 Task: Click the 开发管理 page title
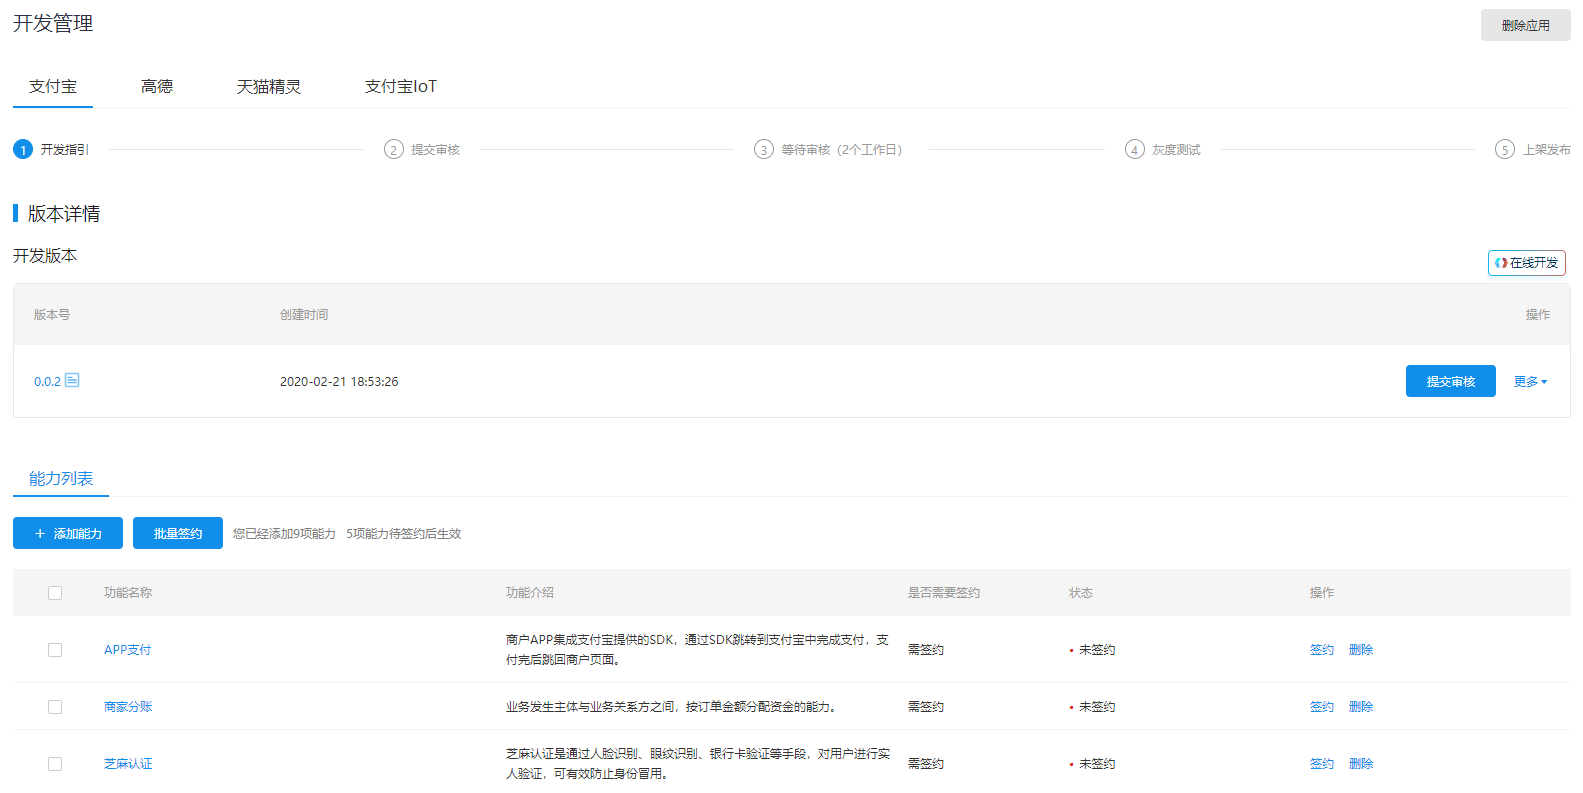[x=53, y=23]
